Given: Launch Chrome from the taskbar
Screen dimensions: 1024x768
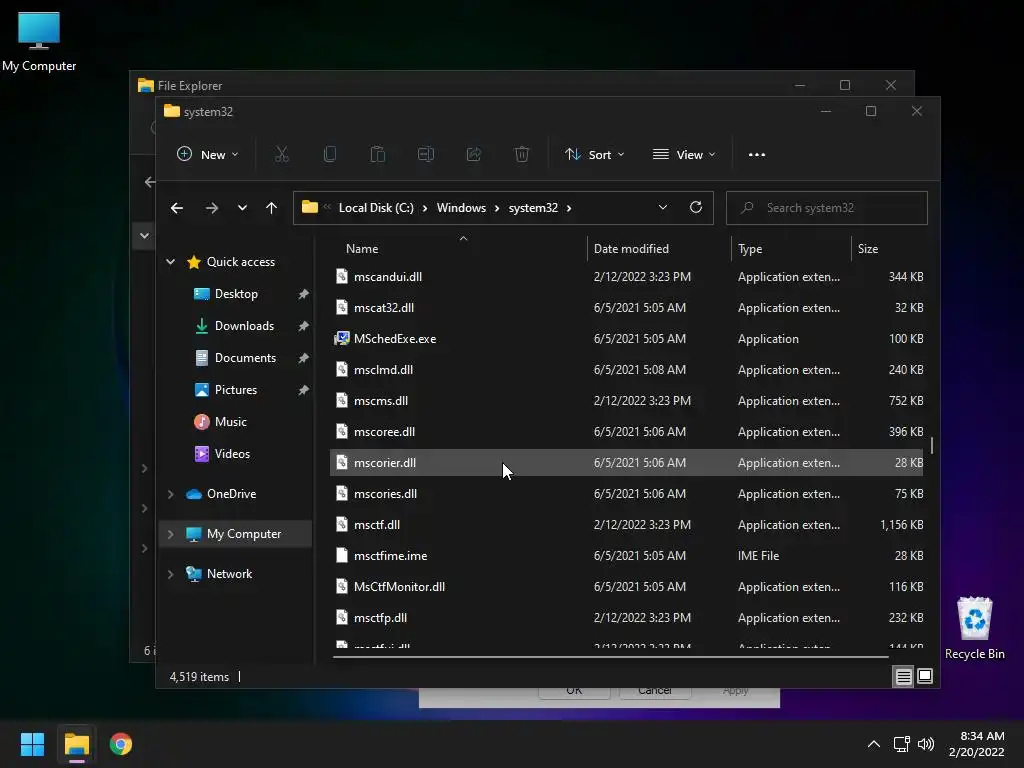Looking at the screenshot, I should coord(121,744).
